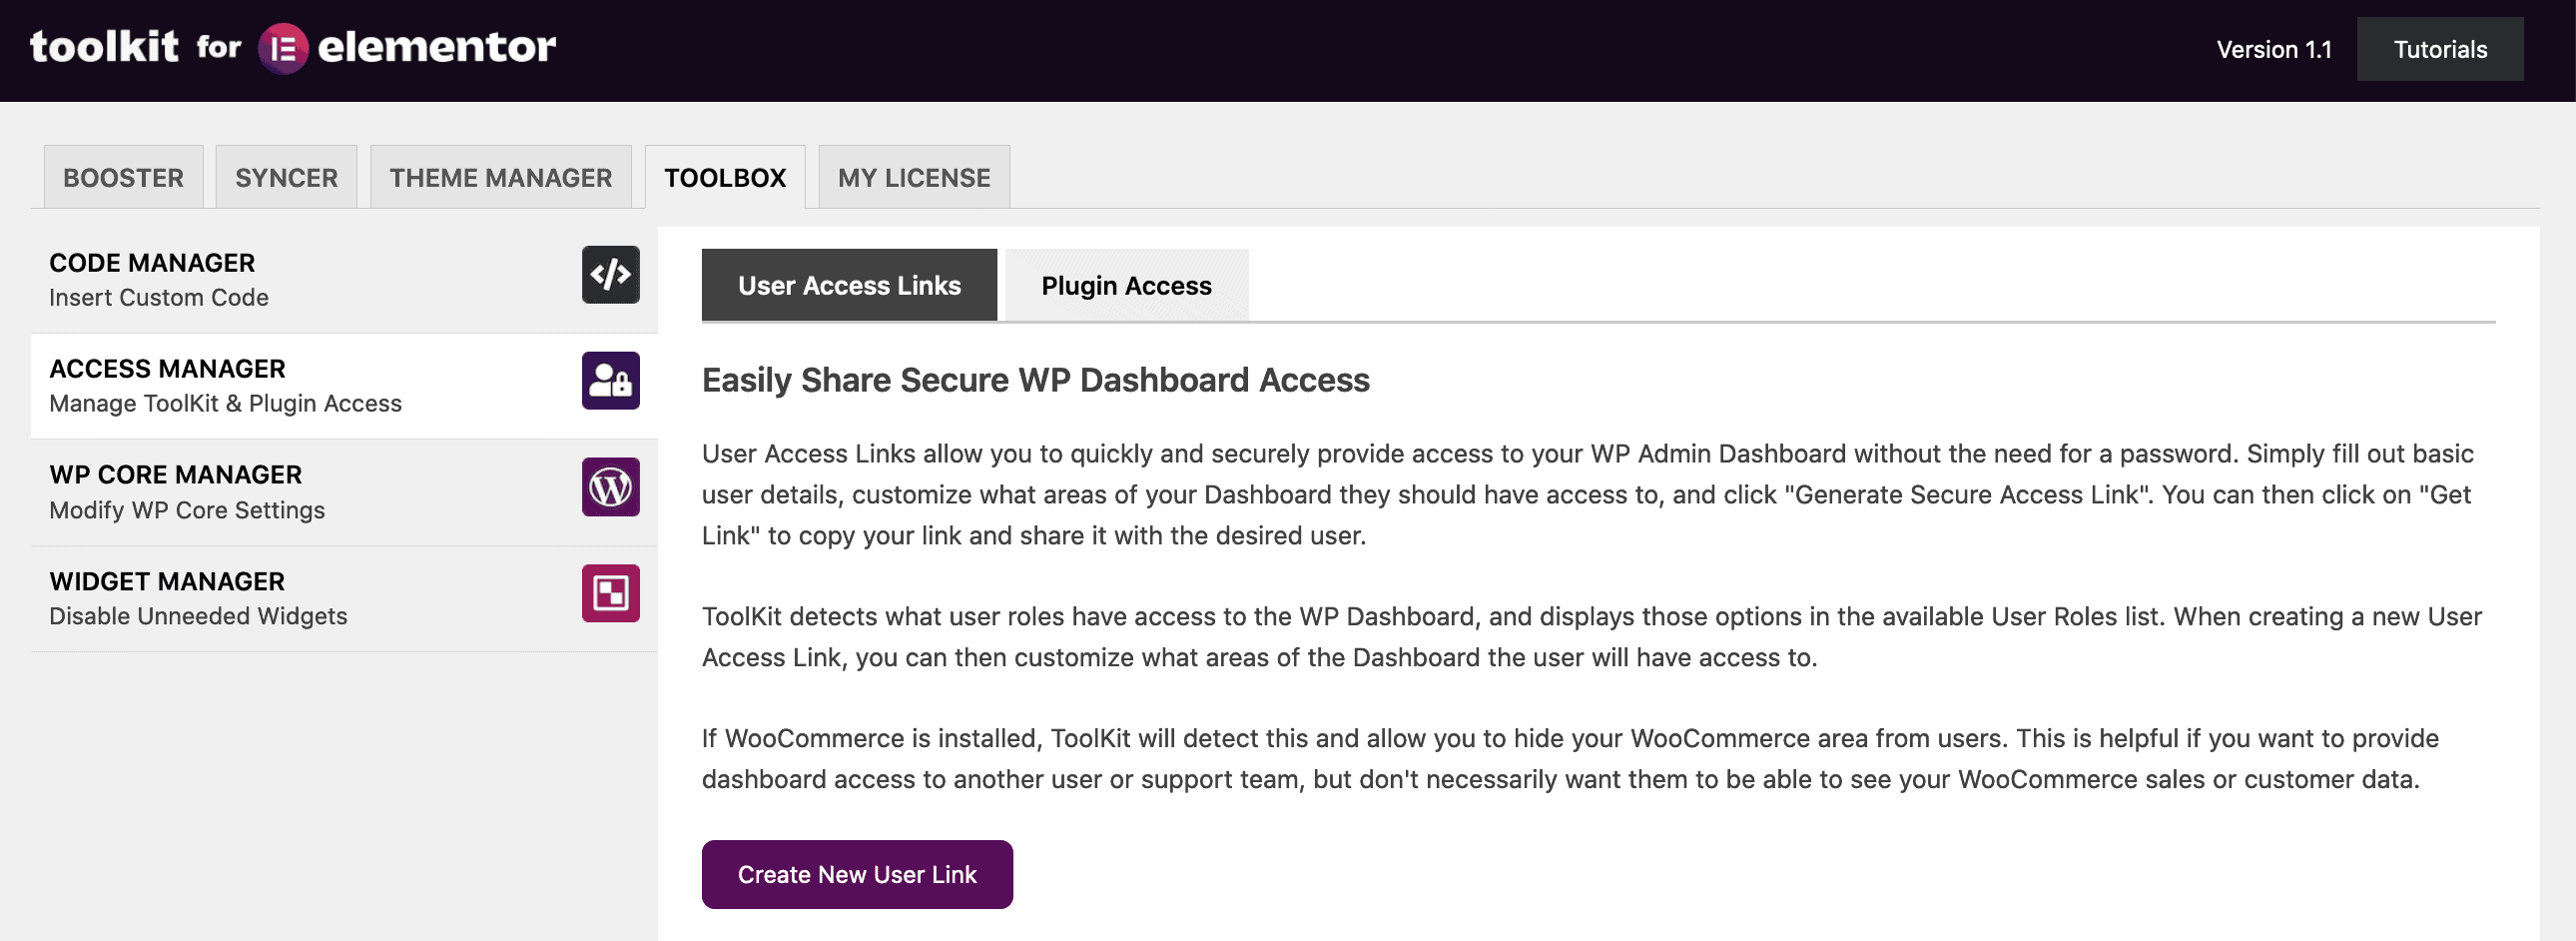Select the Toolbox tab
This screenshot has width=2576, height=941.
click(725, 177)
